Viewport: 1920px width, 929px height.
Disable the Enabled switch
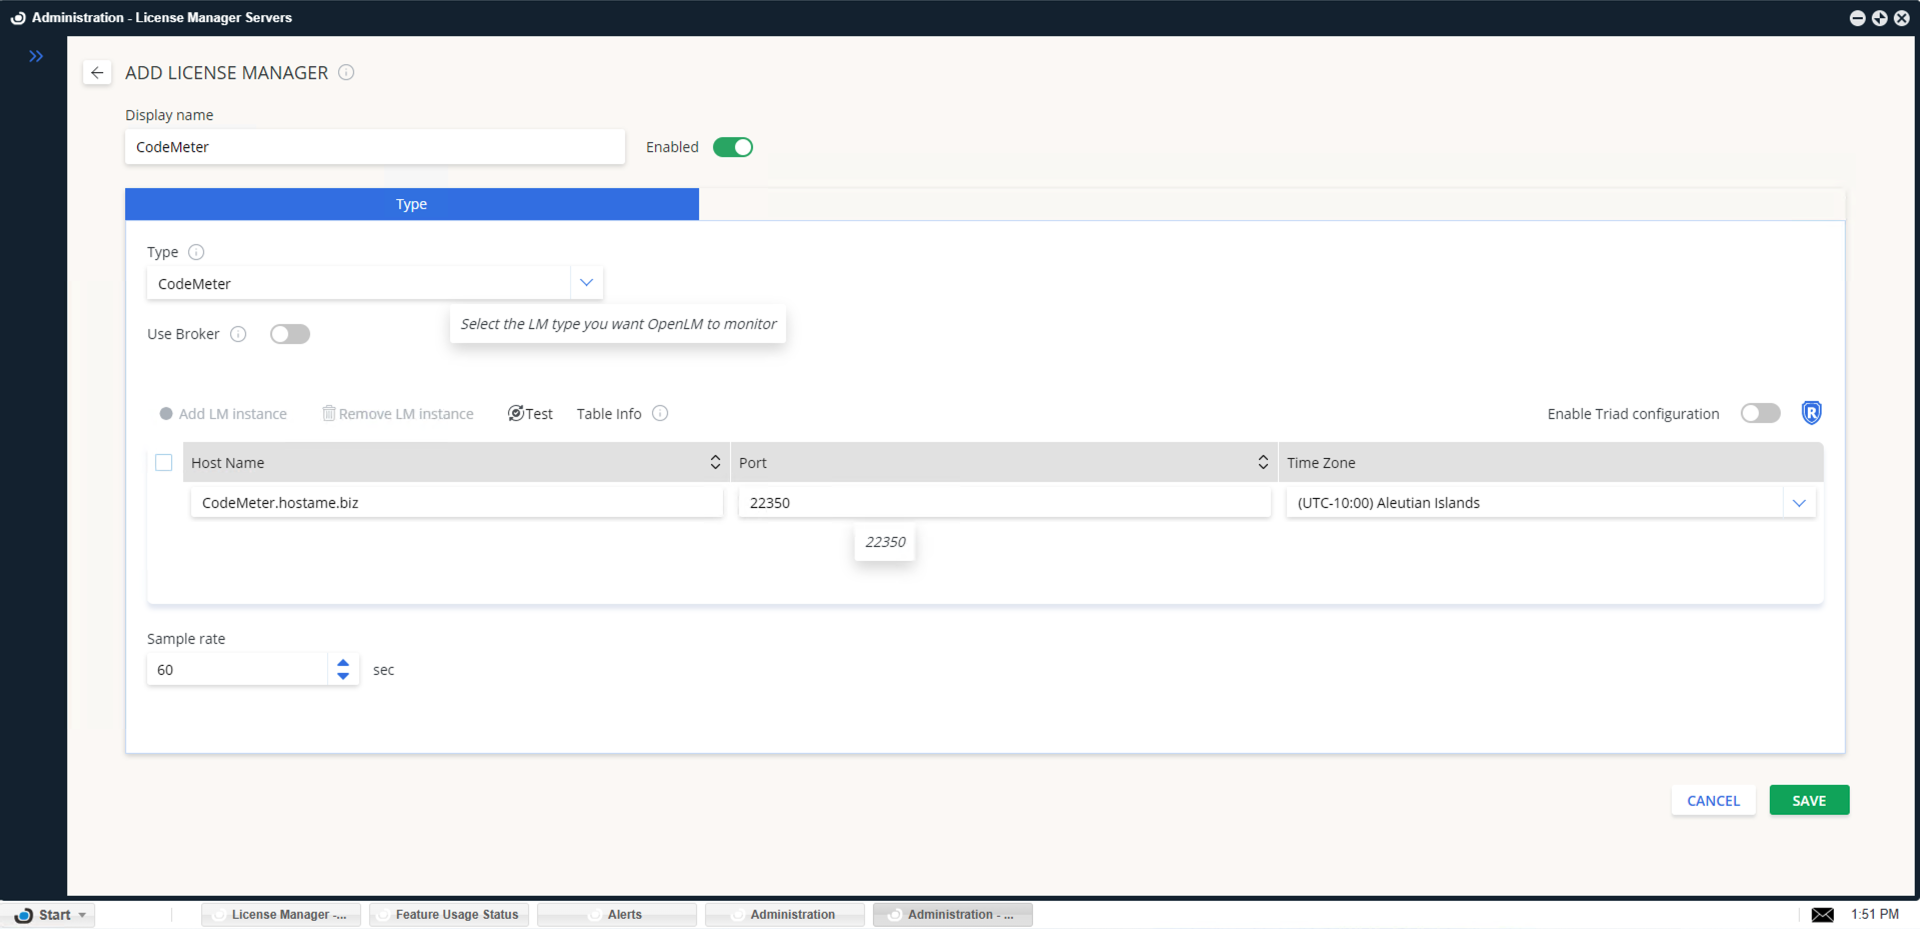tap(733, 146)
